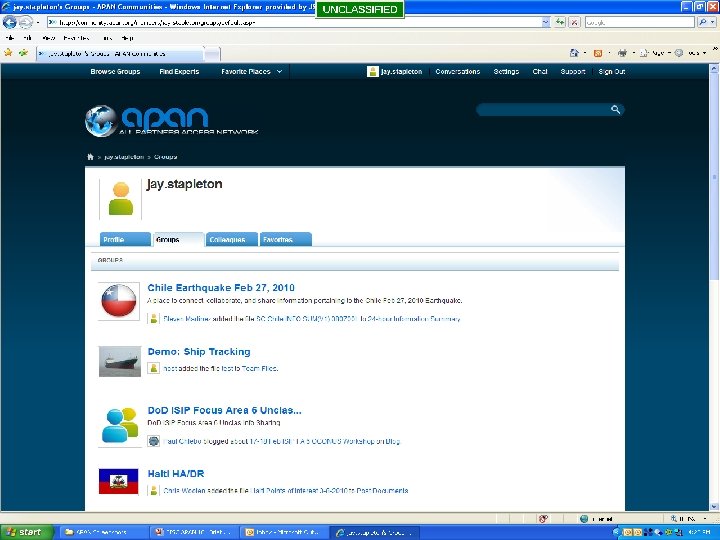This screenshot has height=540, width=720.
Task: Open the address bar dropdown arrow
Action: point(546,22)
